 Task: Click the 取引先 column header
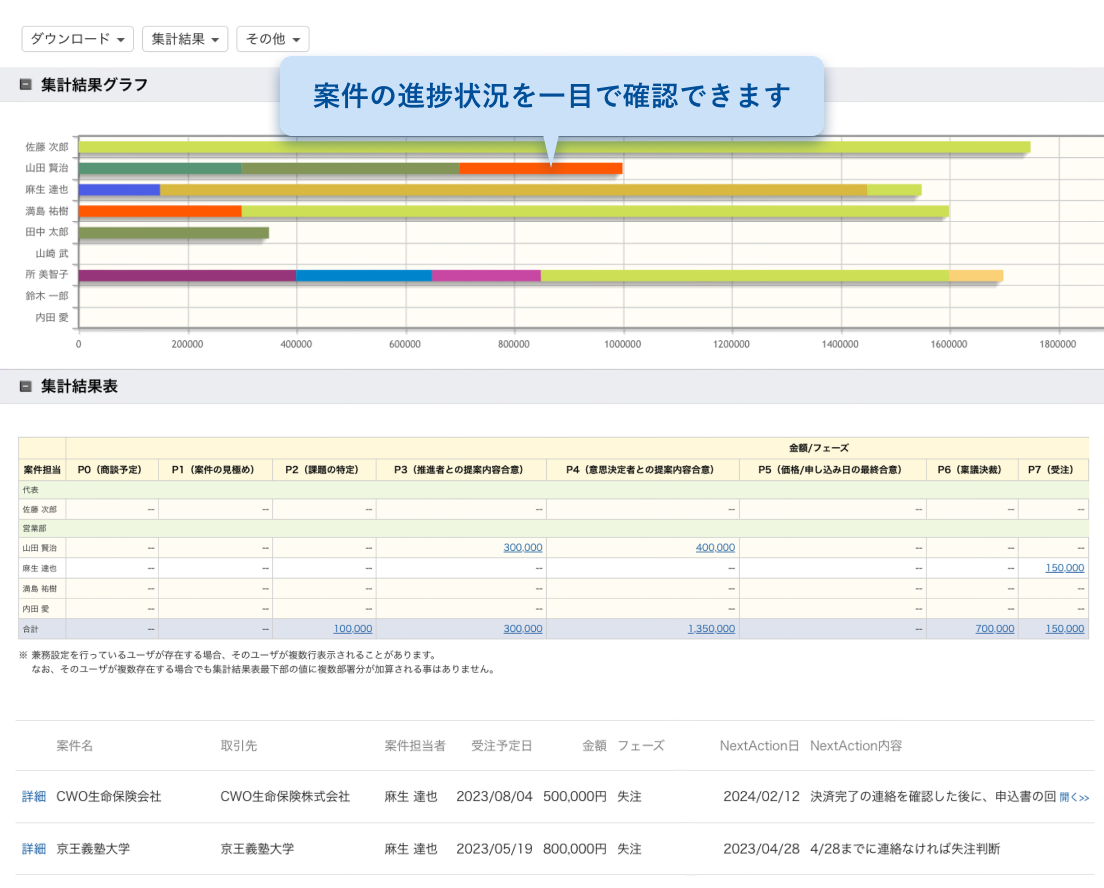(x=239, y=746)
